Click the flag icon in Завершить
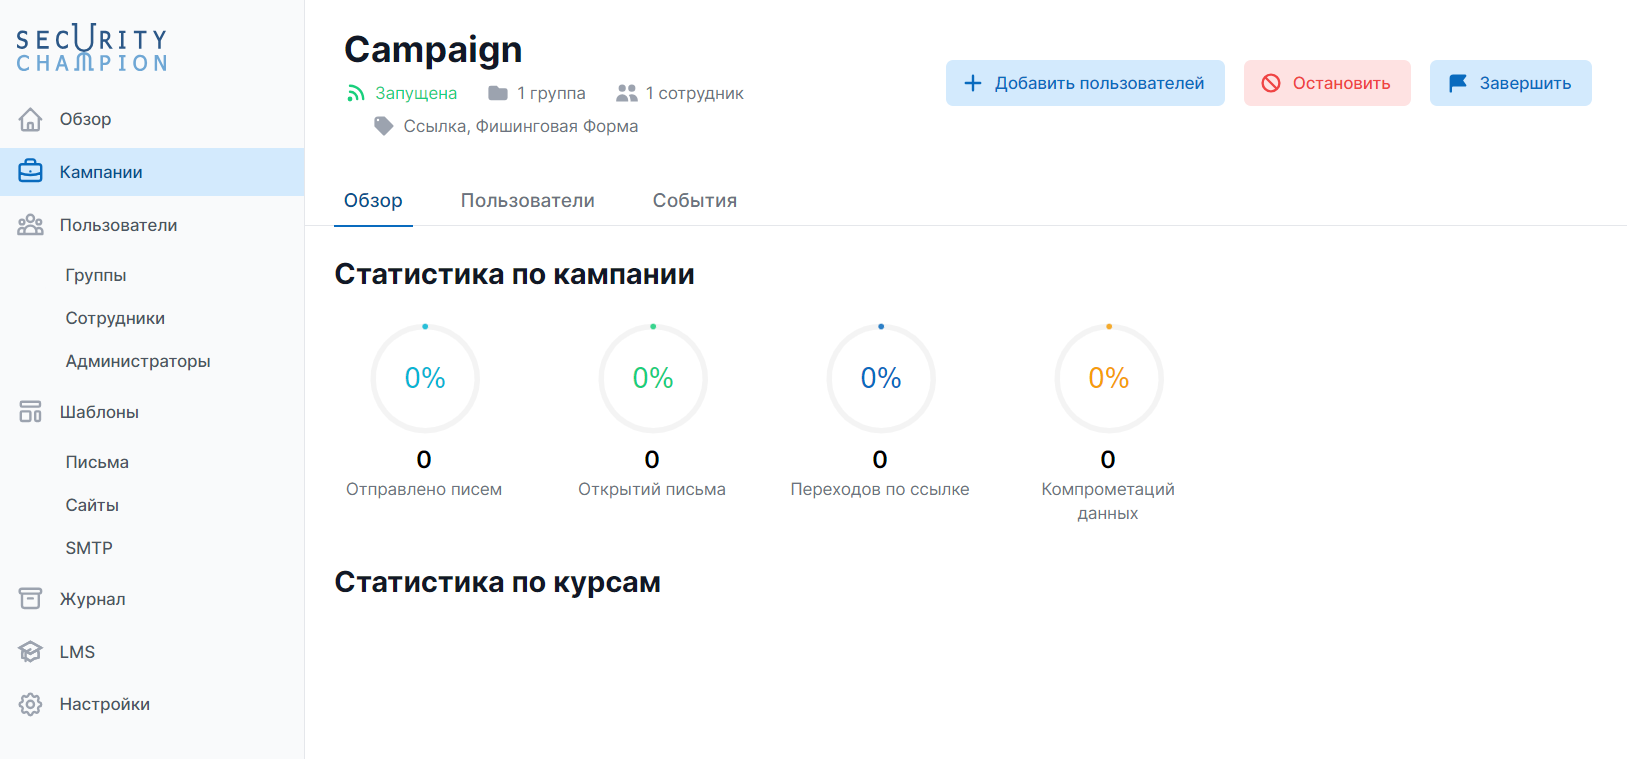Screen dimensions: 1627x759 click(1458, 83)
